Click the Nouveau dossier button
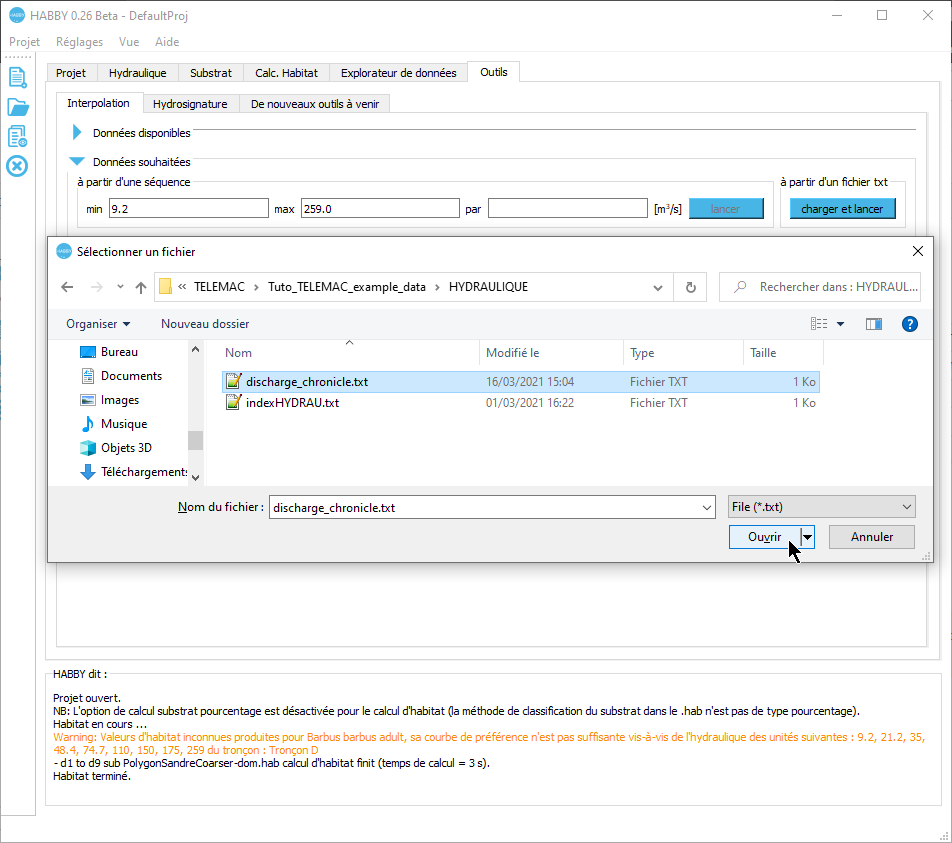The height and width of the screenshot is (843, 952). click(205, 324)
